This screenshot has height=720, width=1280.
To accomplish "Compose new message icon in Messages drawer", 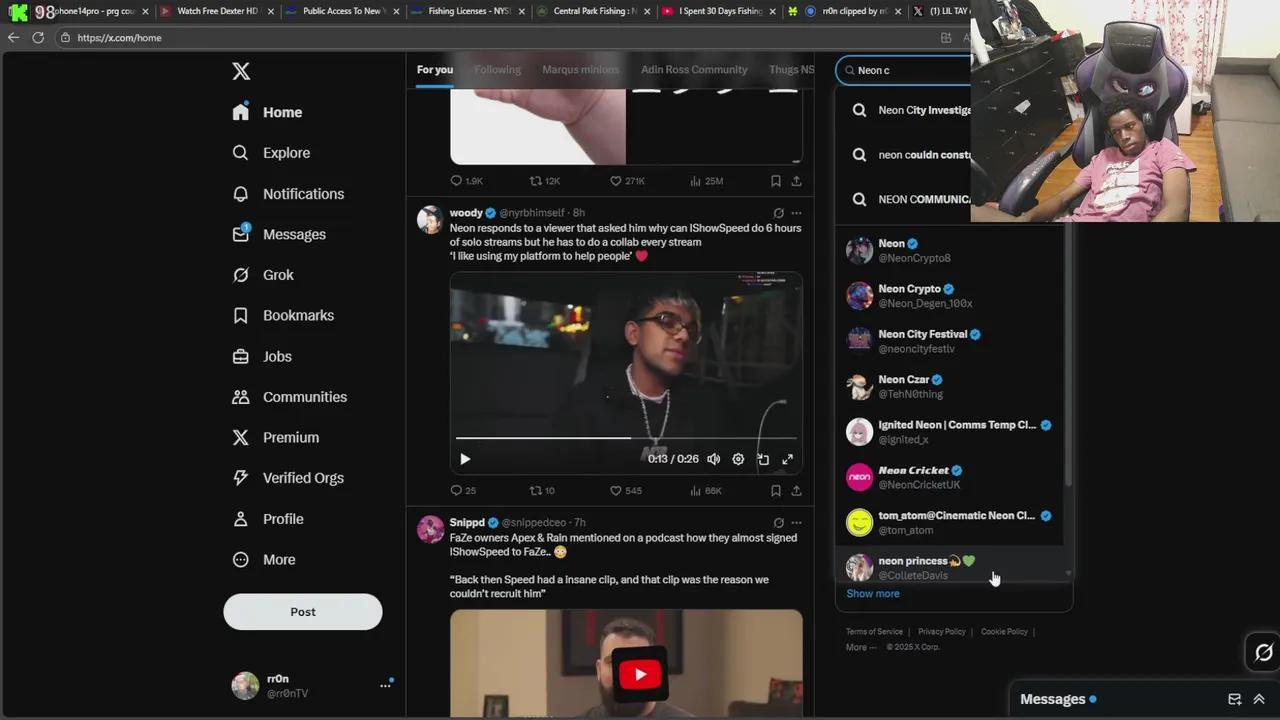I will (1234, 699).
